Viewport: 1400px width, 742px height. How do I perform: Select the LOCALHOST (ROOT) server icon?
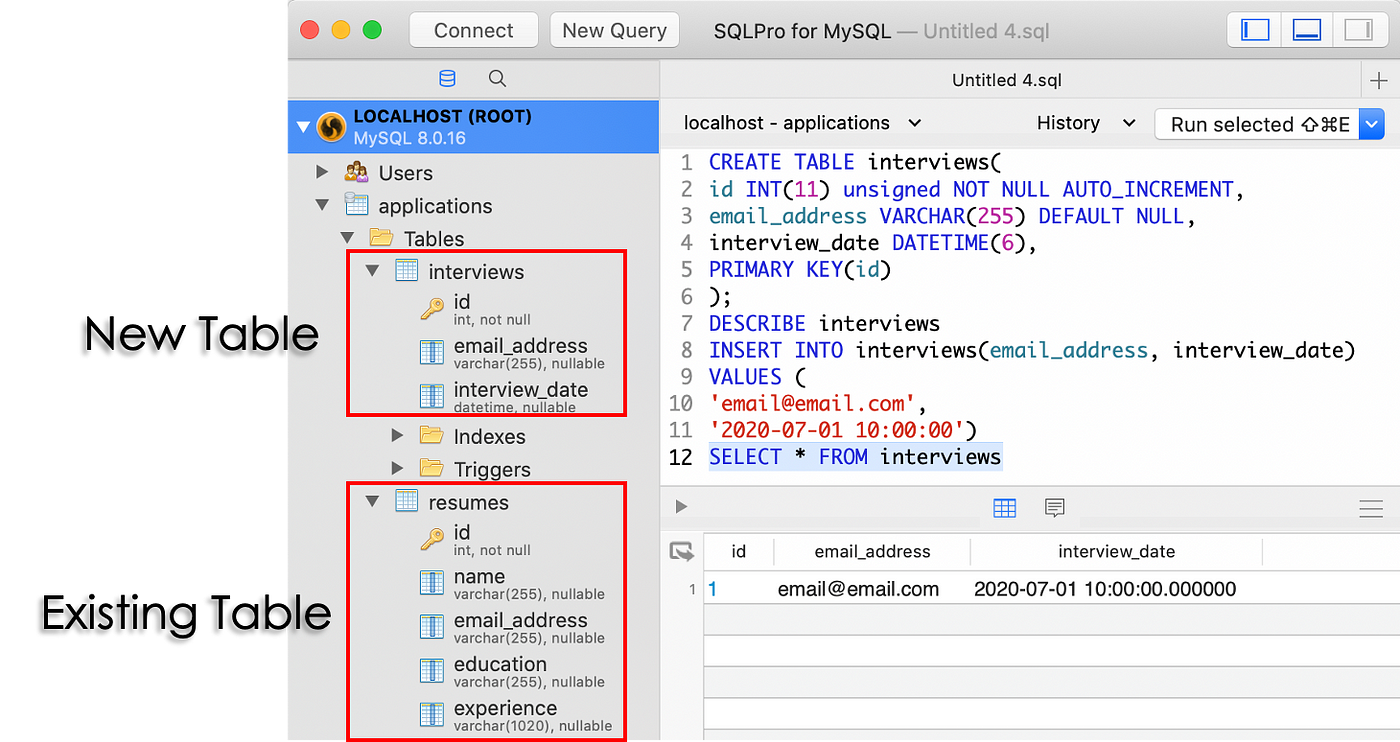click(331, 127)
